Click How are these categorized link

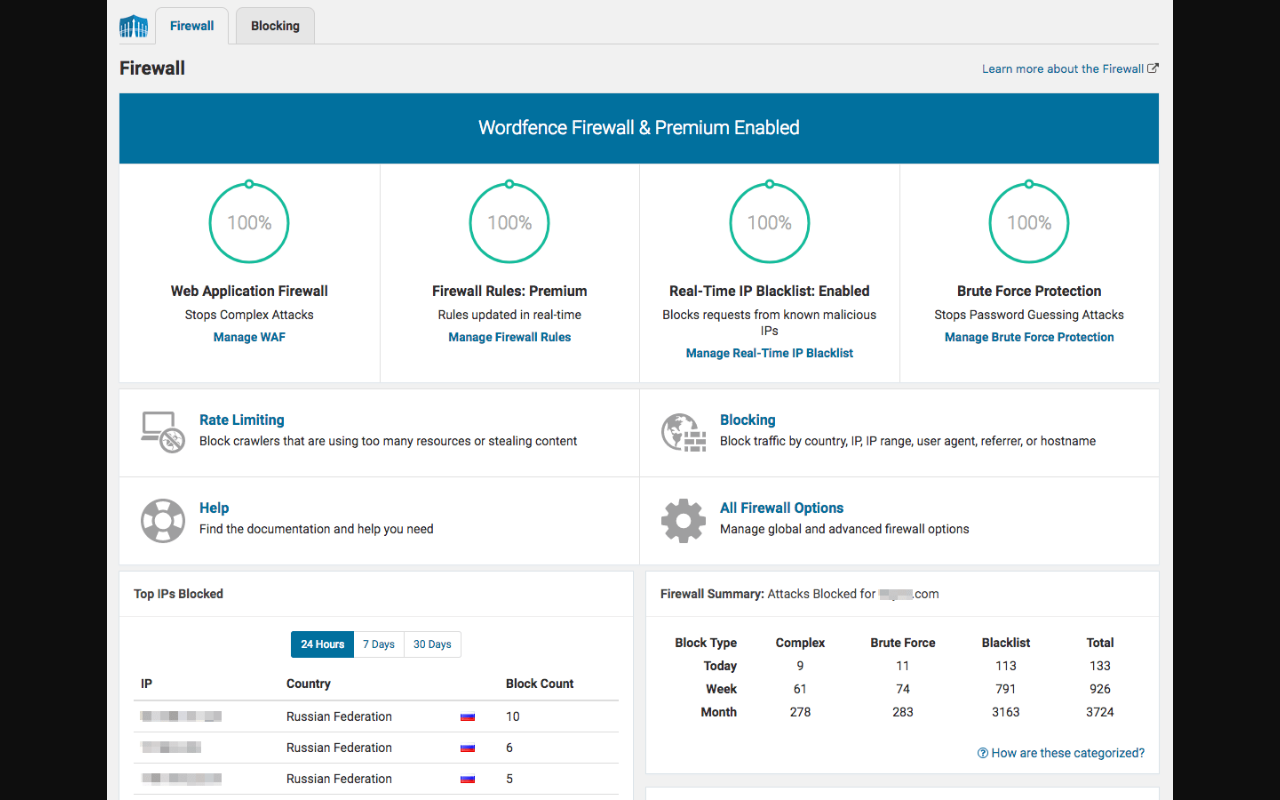1068,753
